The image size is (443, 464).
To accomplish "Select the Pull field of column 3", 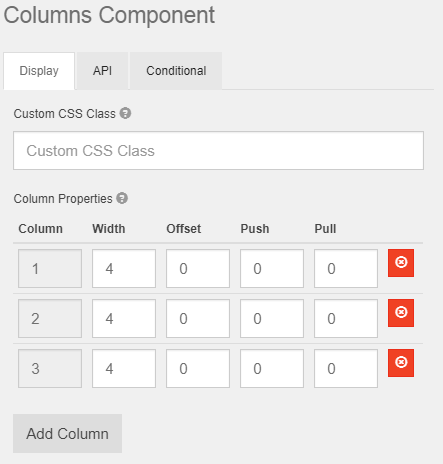I will pos(346,368).
